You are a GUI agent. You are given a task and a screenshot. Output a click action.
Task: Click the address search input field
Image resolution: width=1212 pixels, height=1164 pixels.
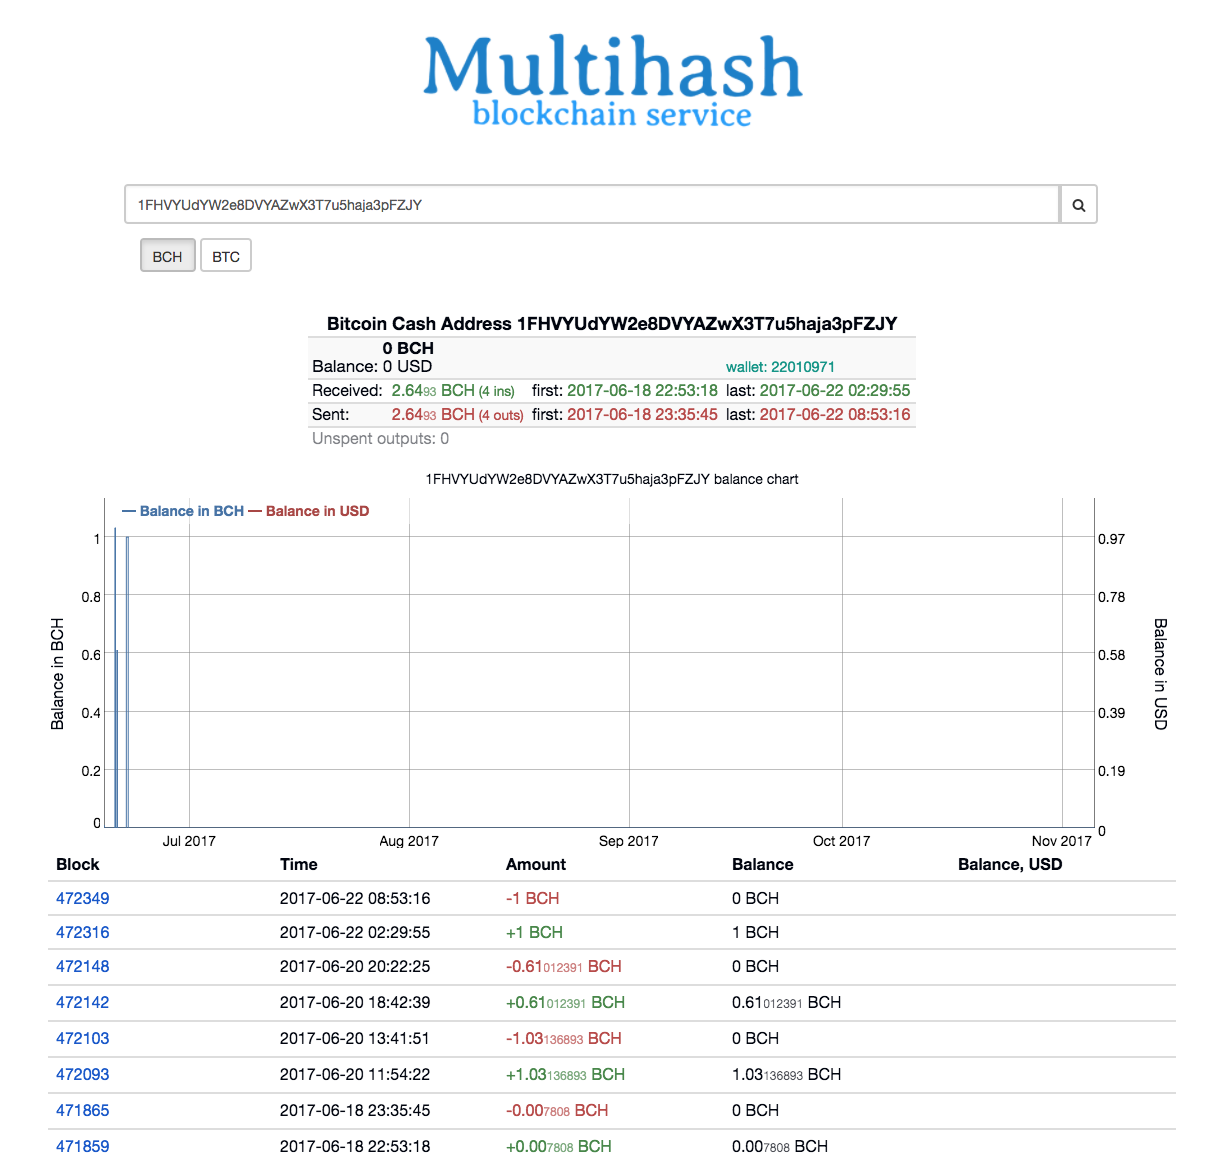click(x=590, y=205)
